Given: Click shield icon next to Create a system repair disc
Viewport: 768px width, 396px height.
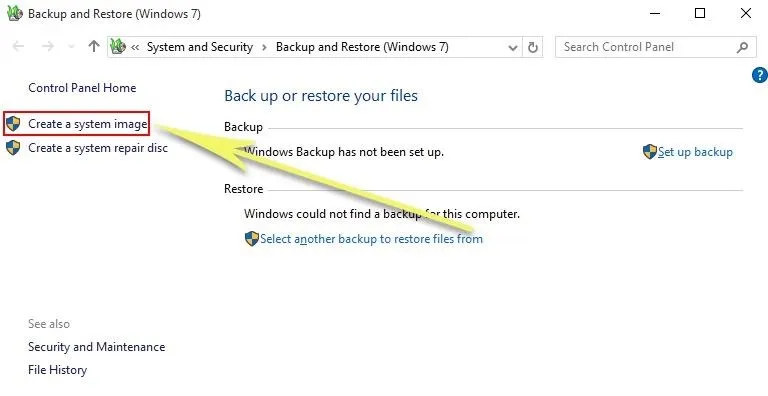Looking at the screenshot, I should point(13,148).
